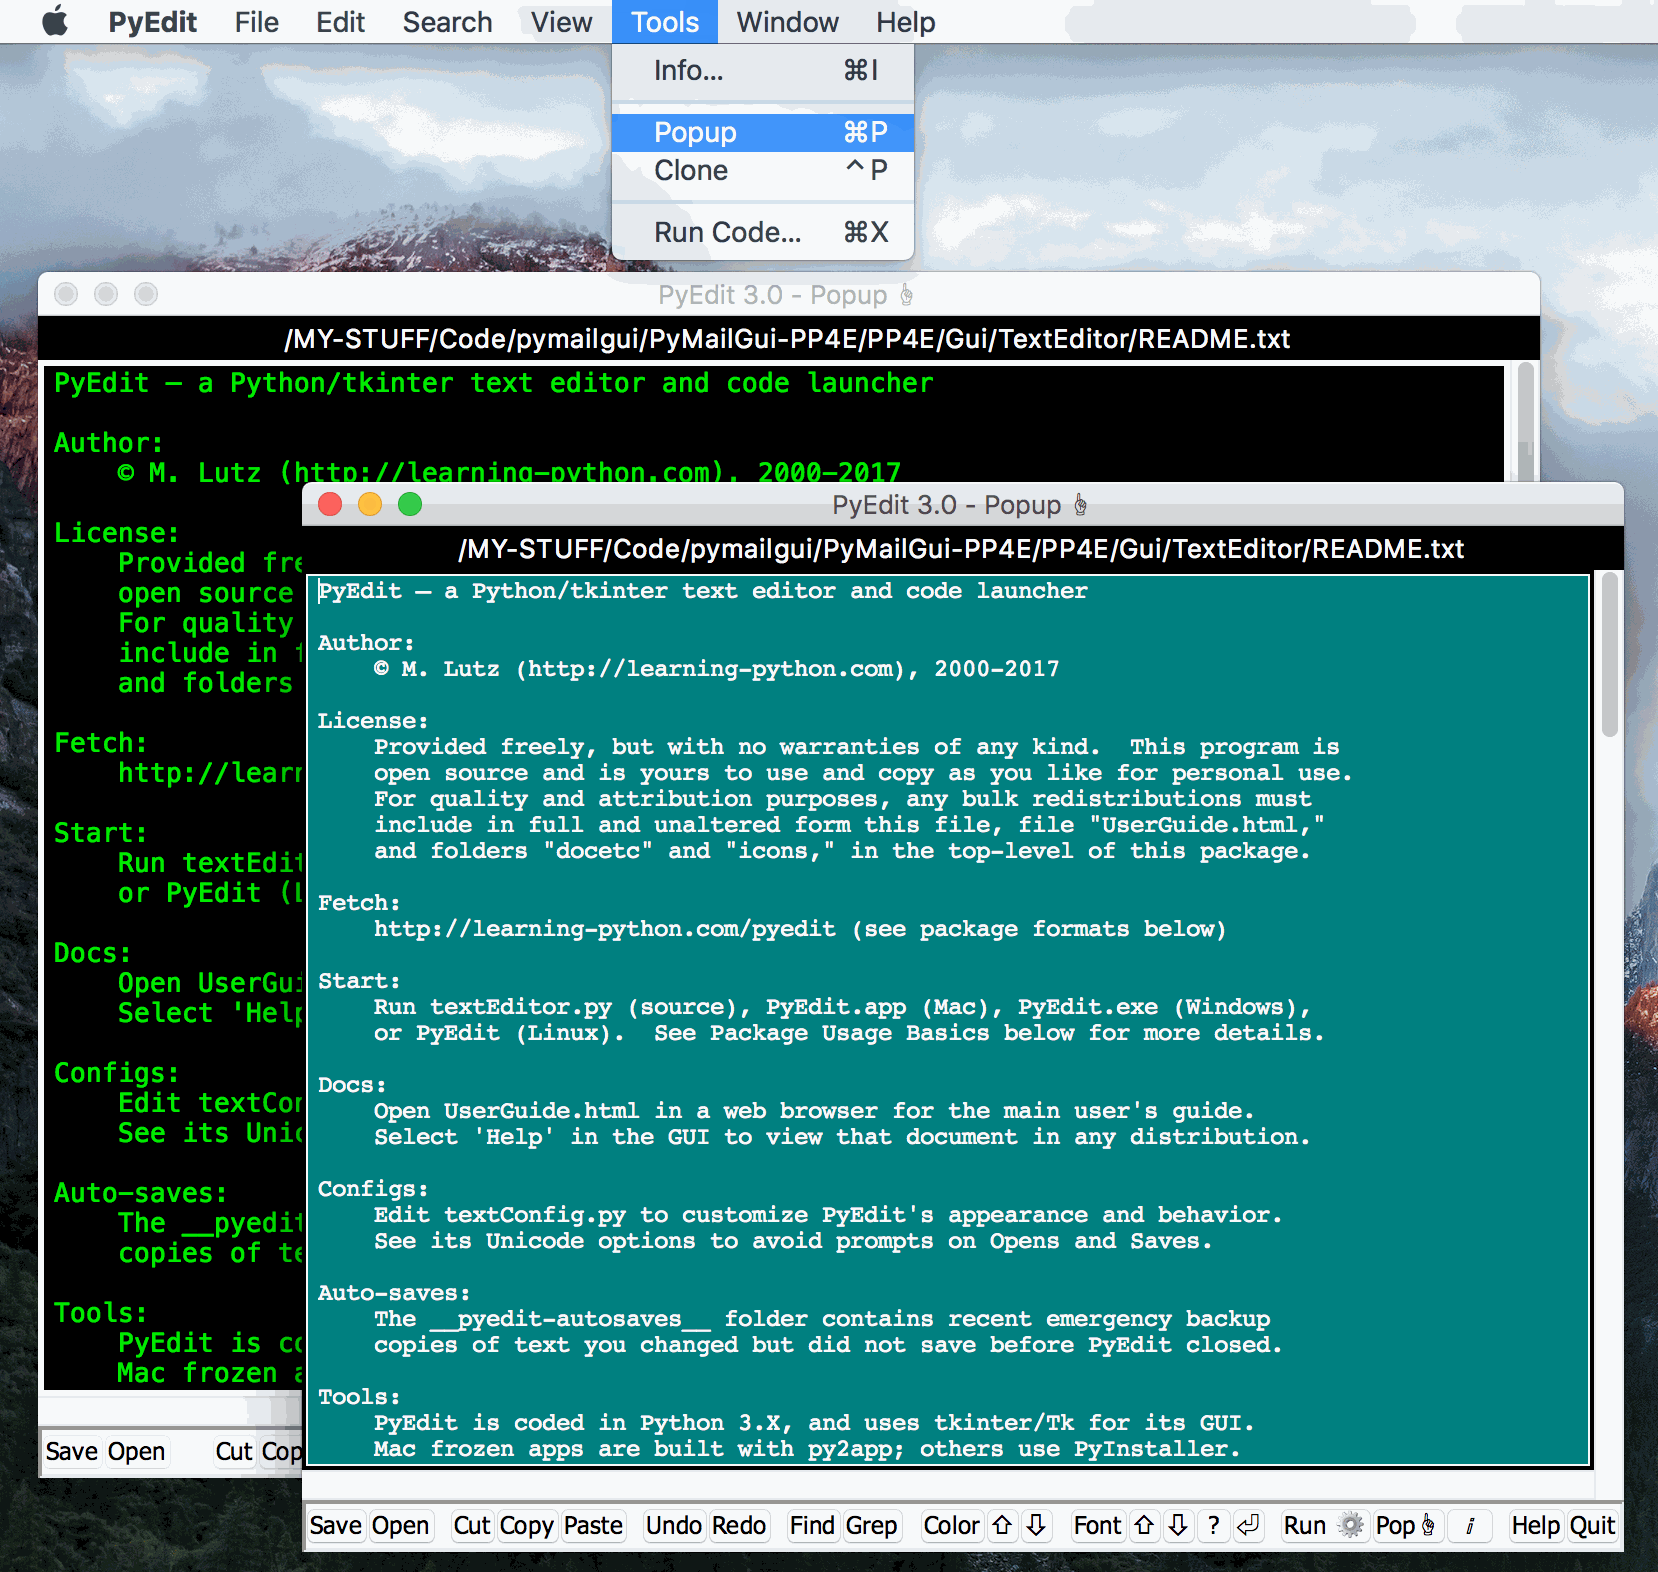Viewport: 1658px width, 1572px height.
Task: Click the Font up-arrow button
Action: 1144,1525
